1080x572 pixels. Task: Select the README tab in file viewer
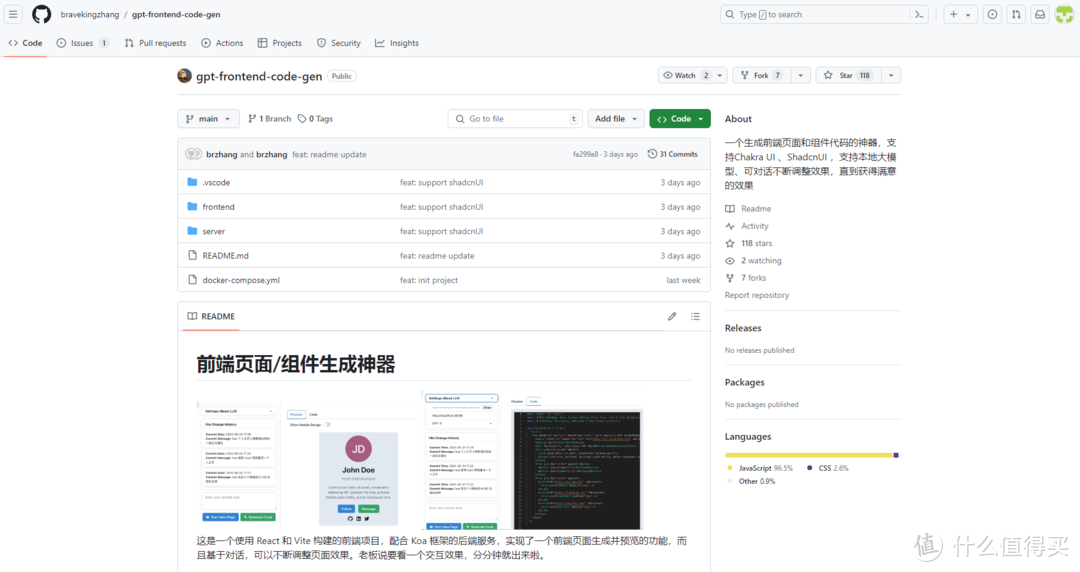pos(211,316)
